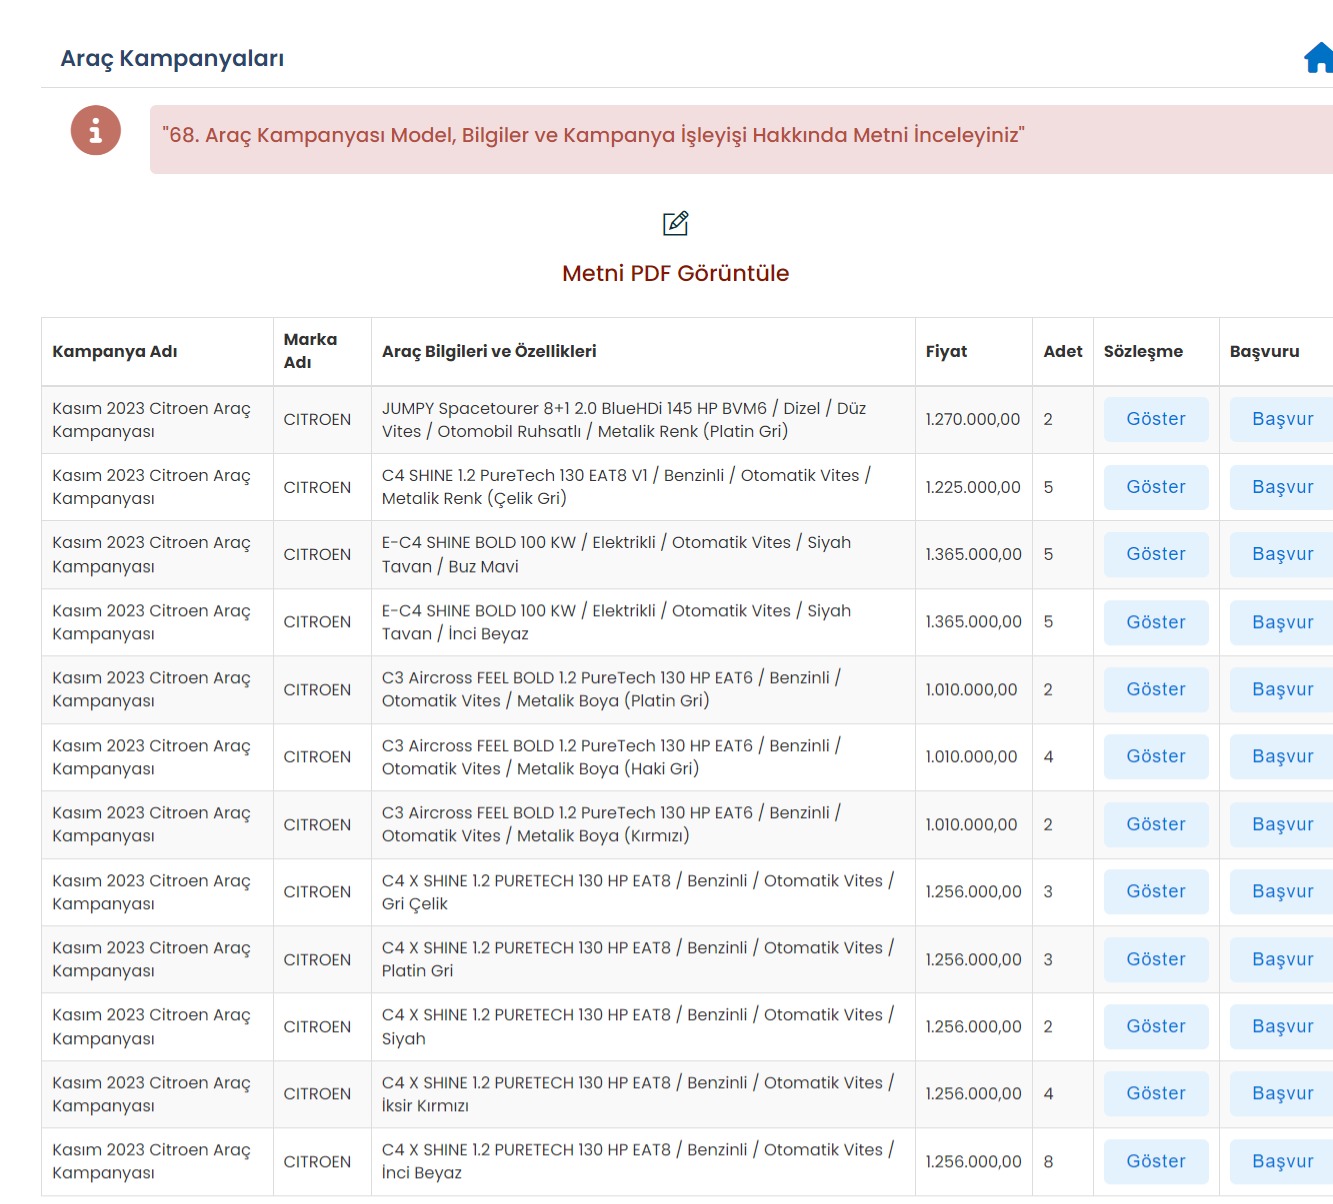Click the edit pencil icon above PDF link

(x=676, y=223)
